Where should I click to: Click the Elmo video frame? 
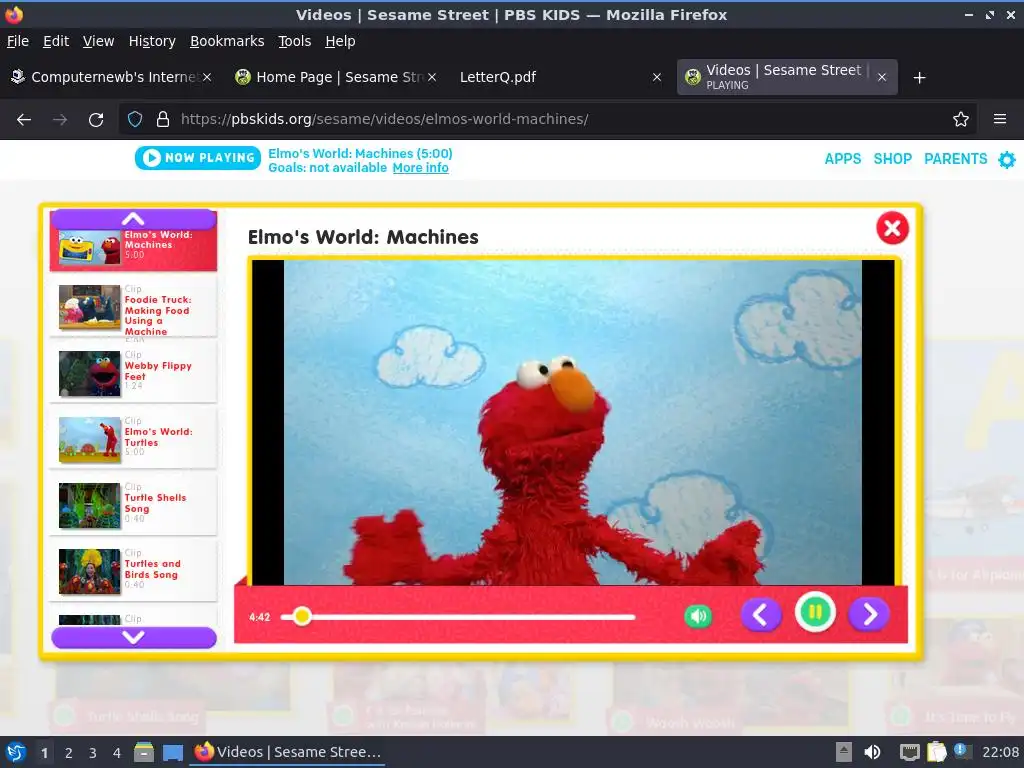[573, 422]
